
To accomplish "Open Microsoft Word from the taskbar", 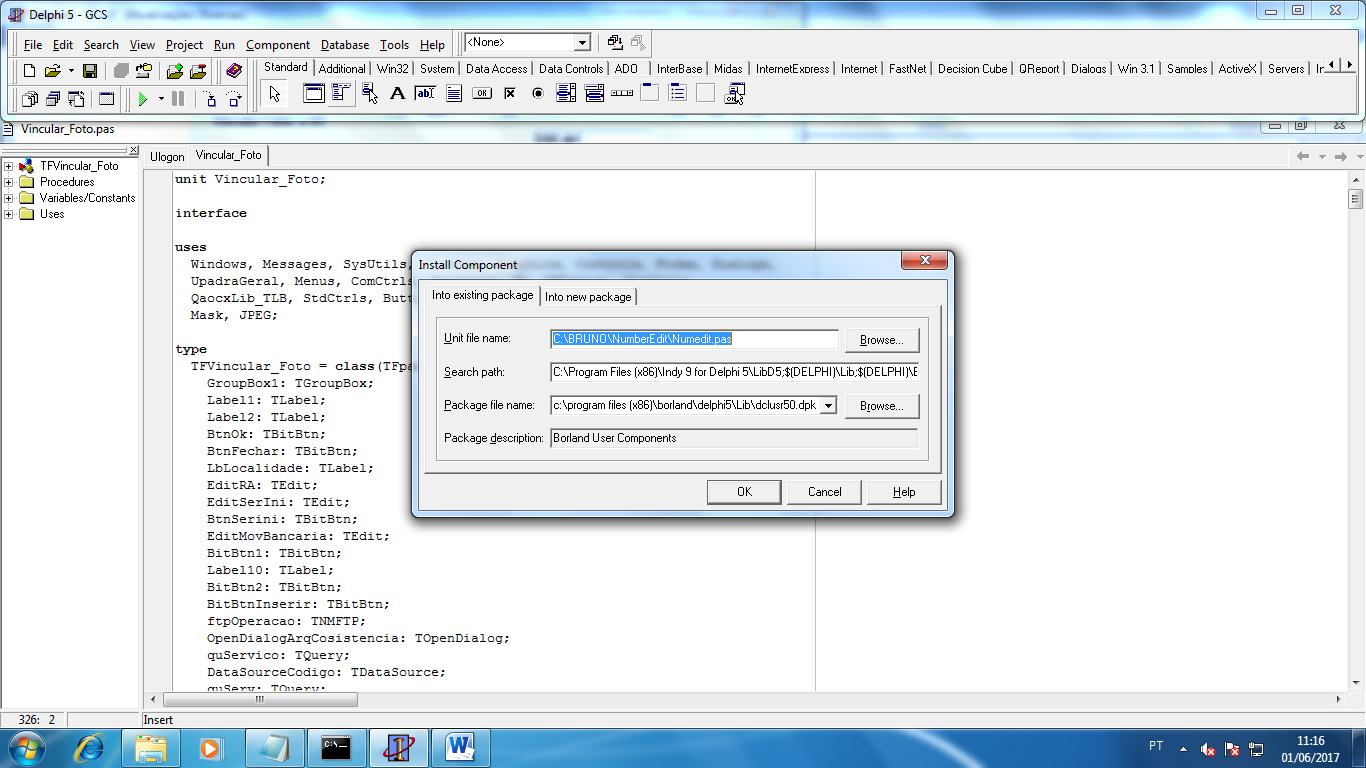I will [460, 747].
